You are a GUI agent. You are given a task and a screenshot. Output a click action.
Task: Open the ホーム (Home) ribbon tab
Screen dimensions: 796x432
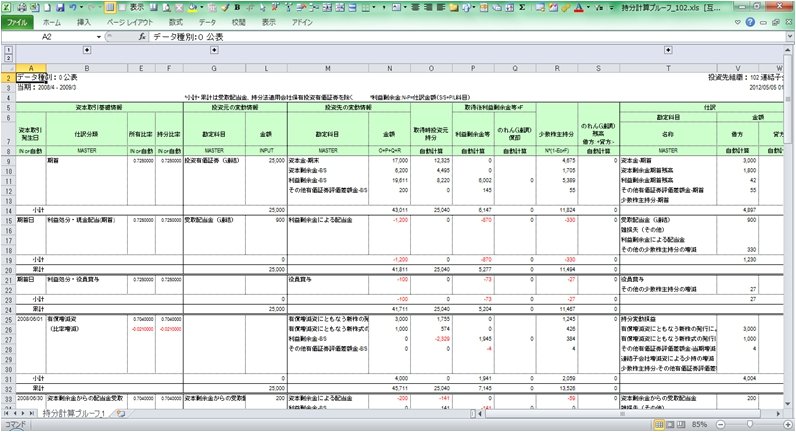tap(52, 22)
